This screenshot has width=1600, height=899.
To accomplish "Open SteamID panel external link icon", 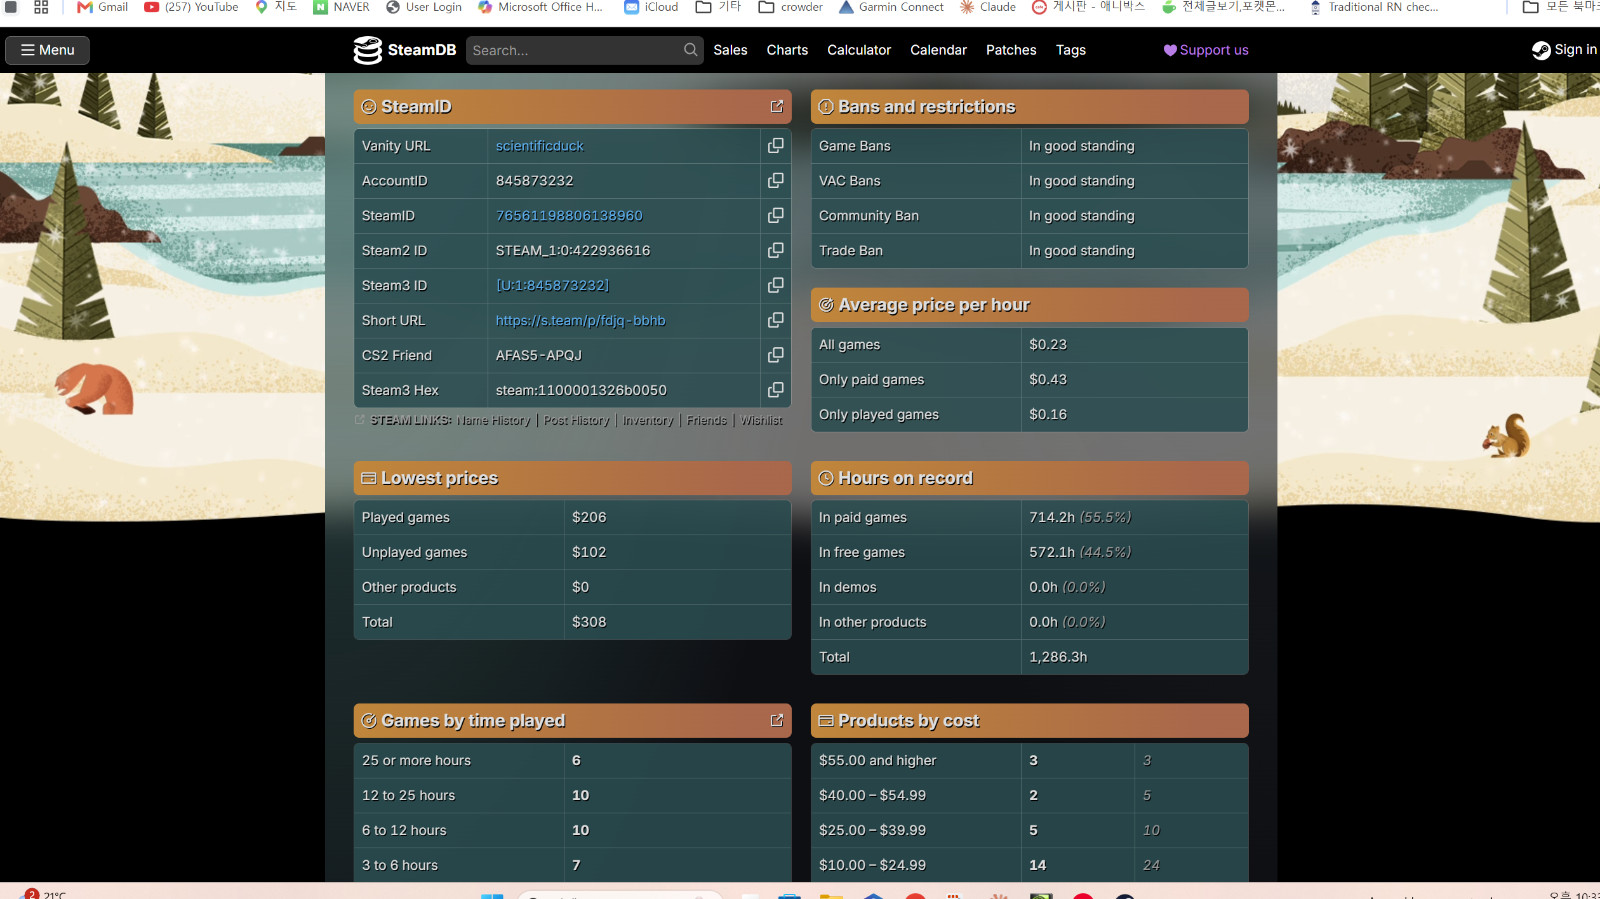I will (x=777, y=106).
